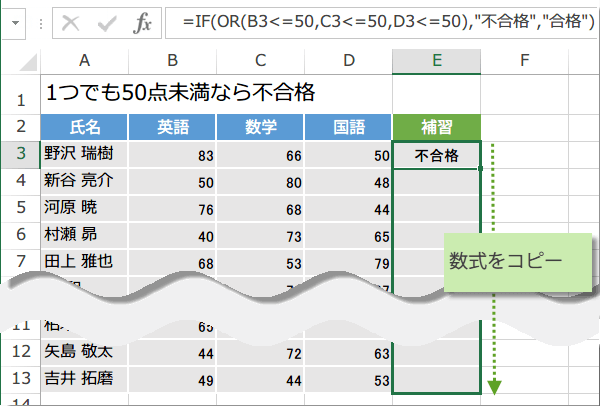Click the empty 補習 cell in row 13

tap(437, 379)
